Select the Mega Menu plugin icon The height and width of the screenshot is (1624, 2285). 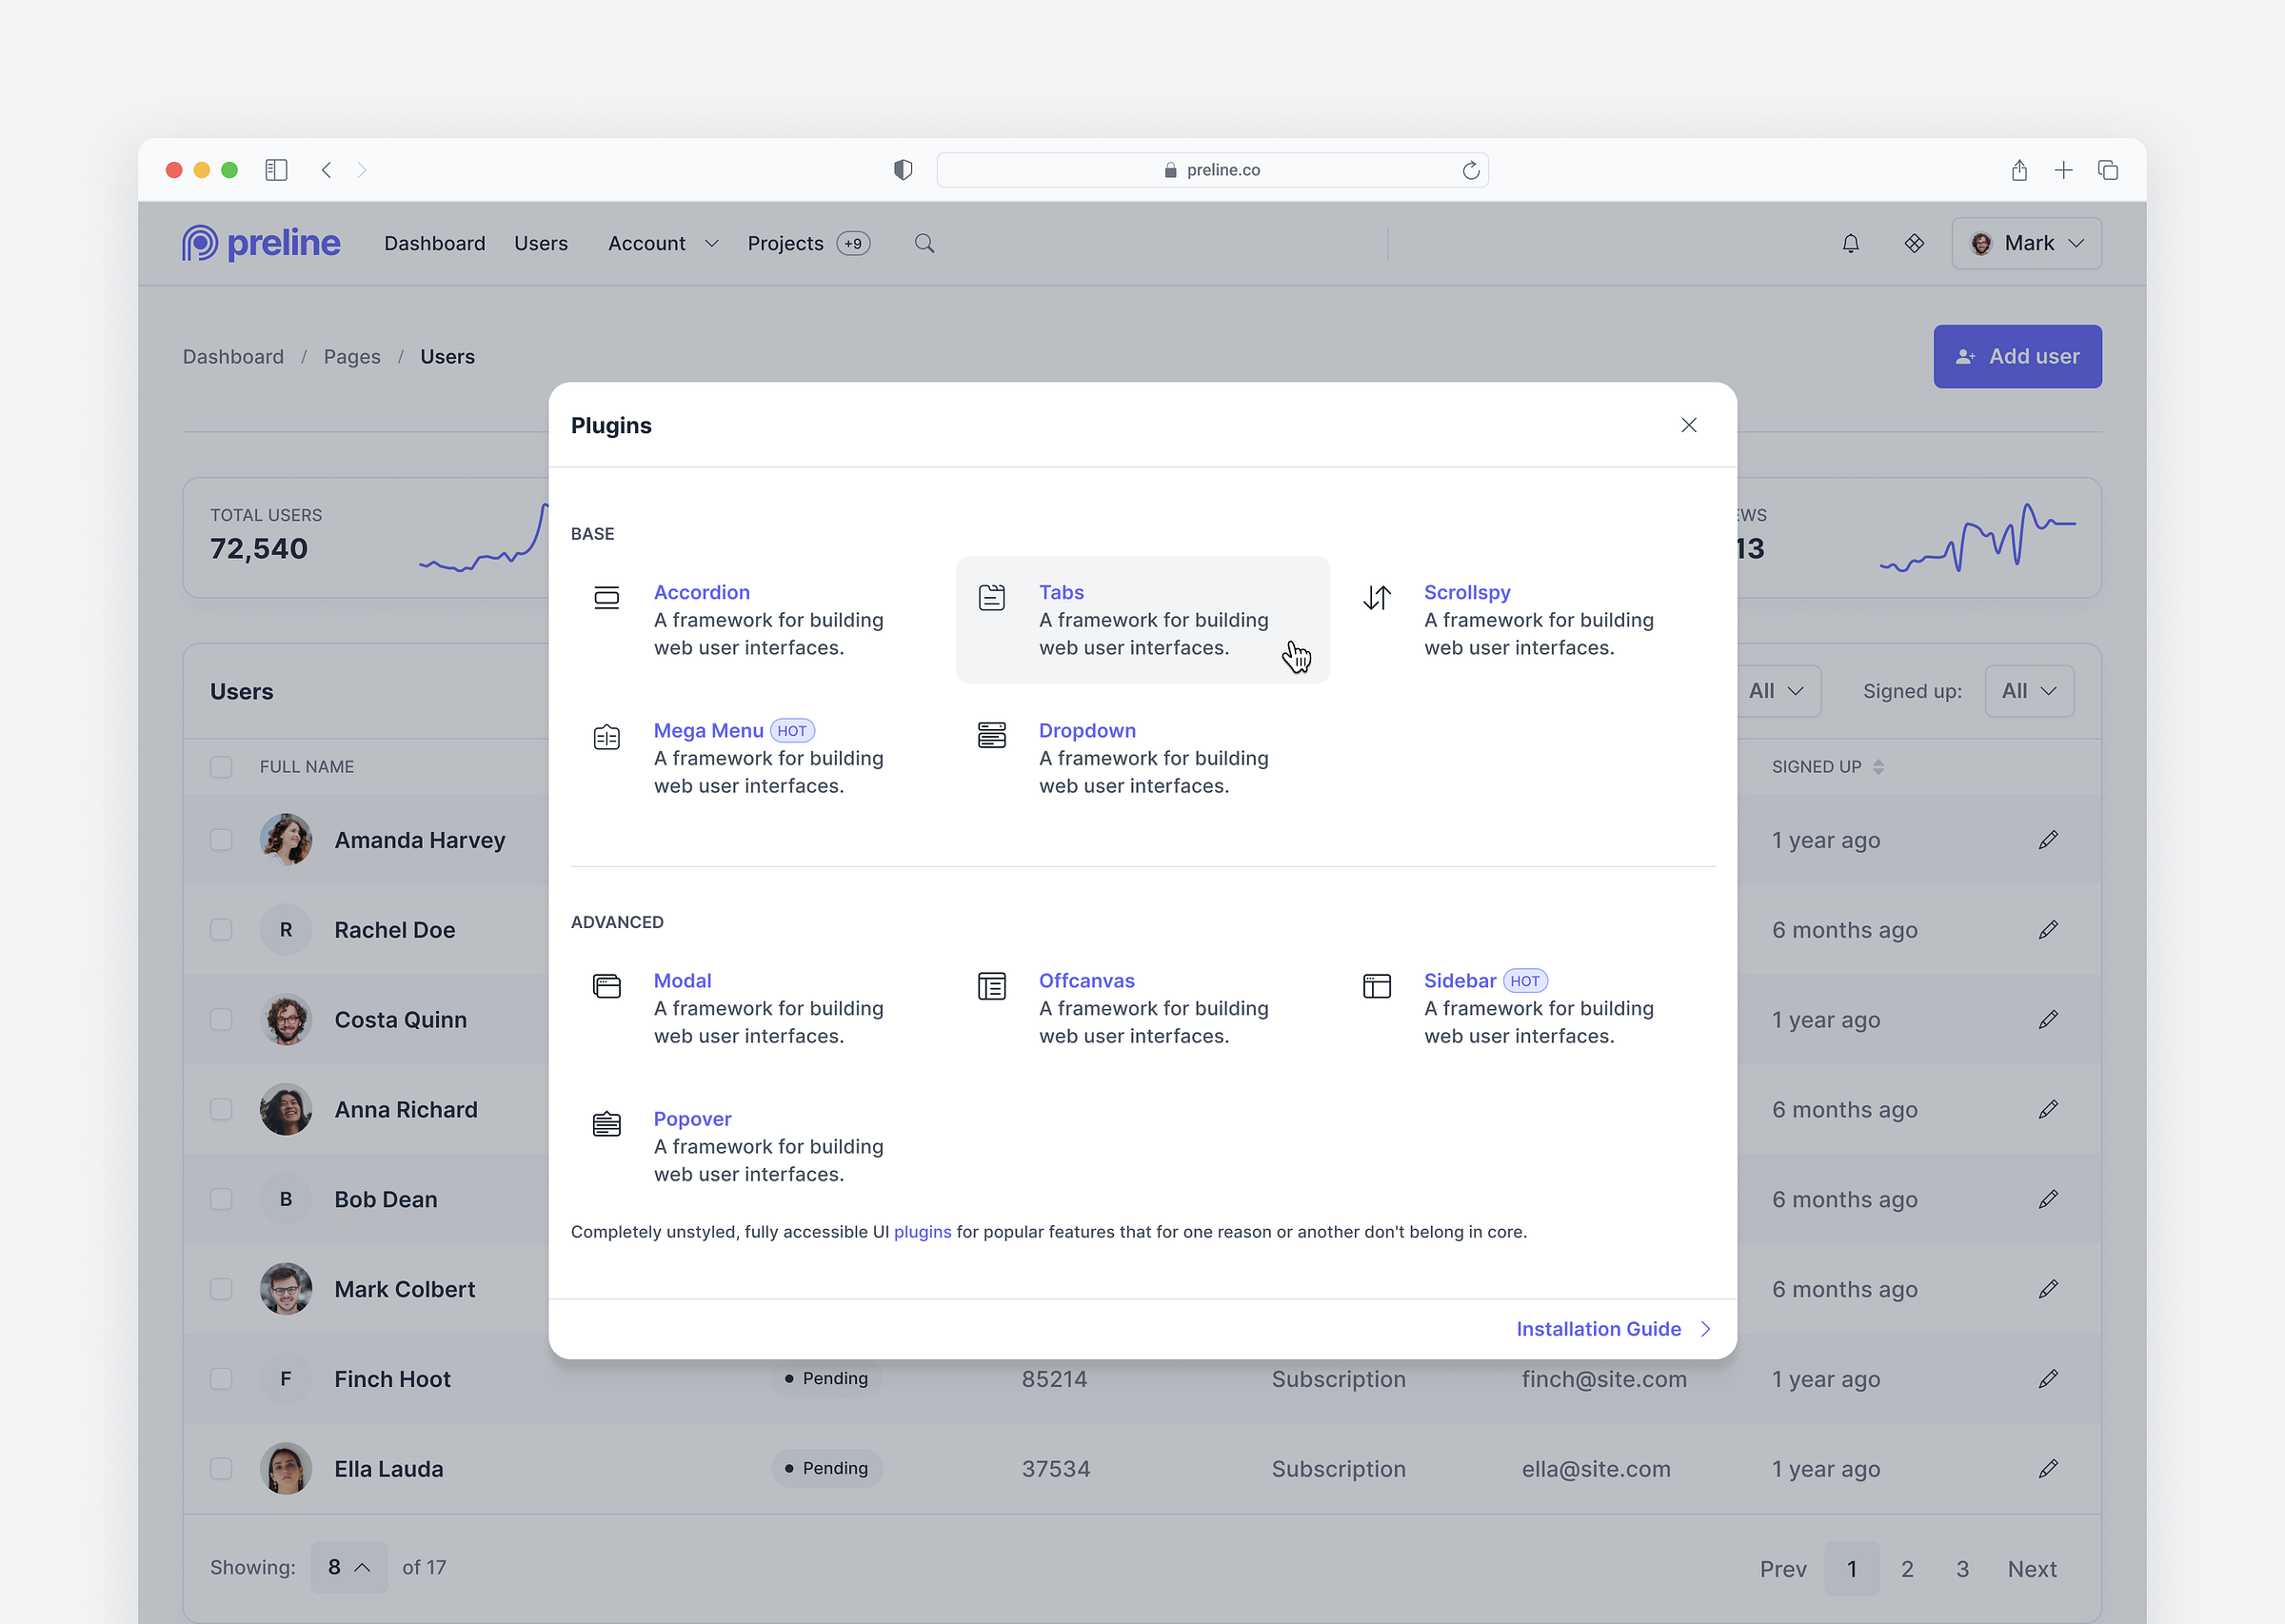coord(606,736)
